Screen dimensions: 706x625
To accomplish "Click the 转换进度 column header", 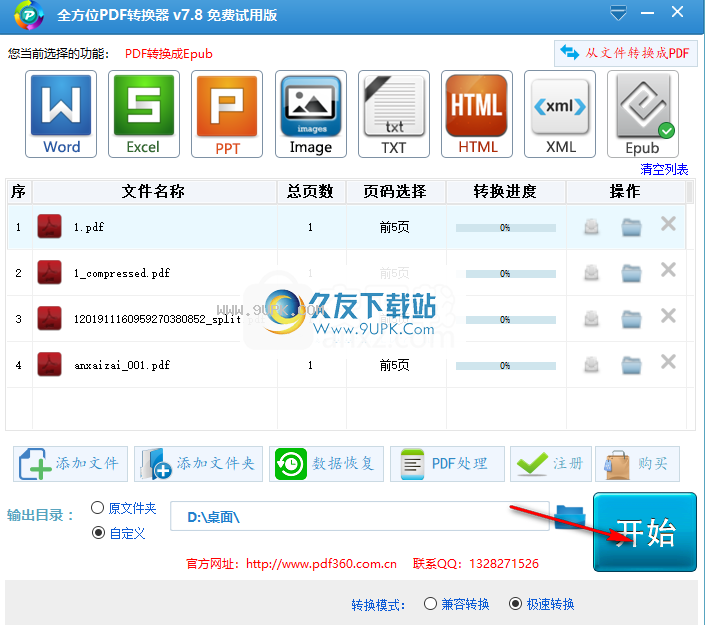I will coord(506,191).
